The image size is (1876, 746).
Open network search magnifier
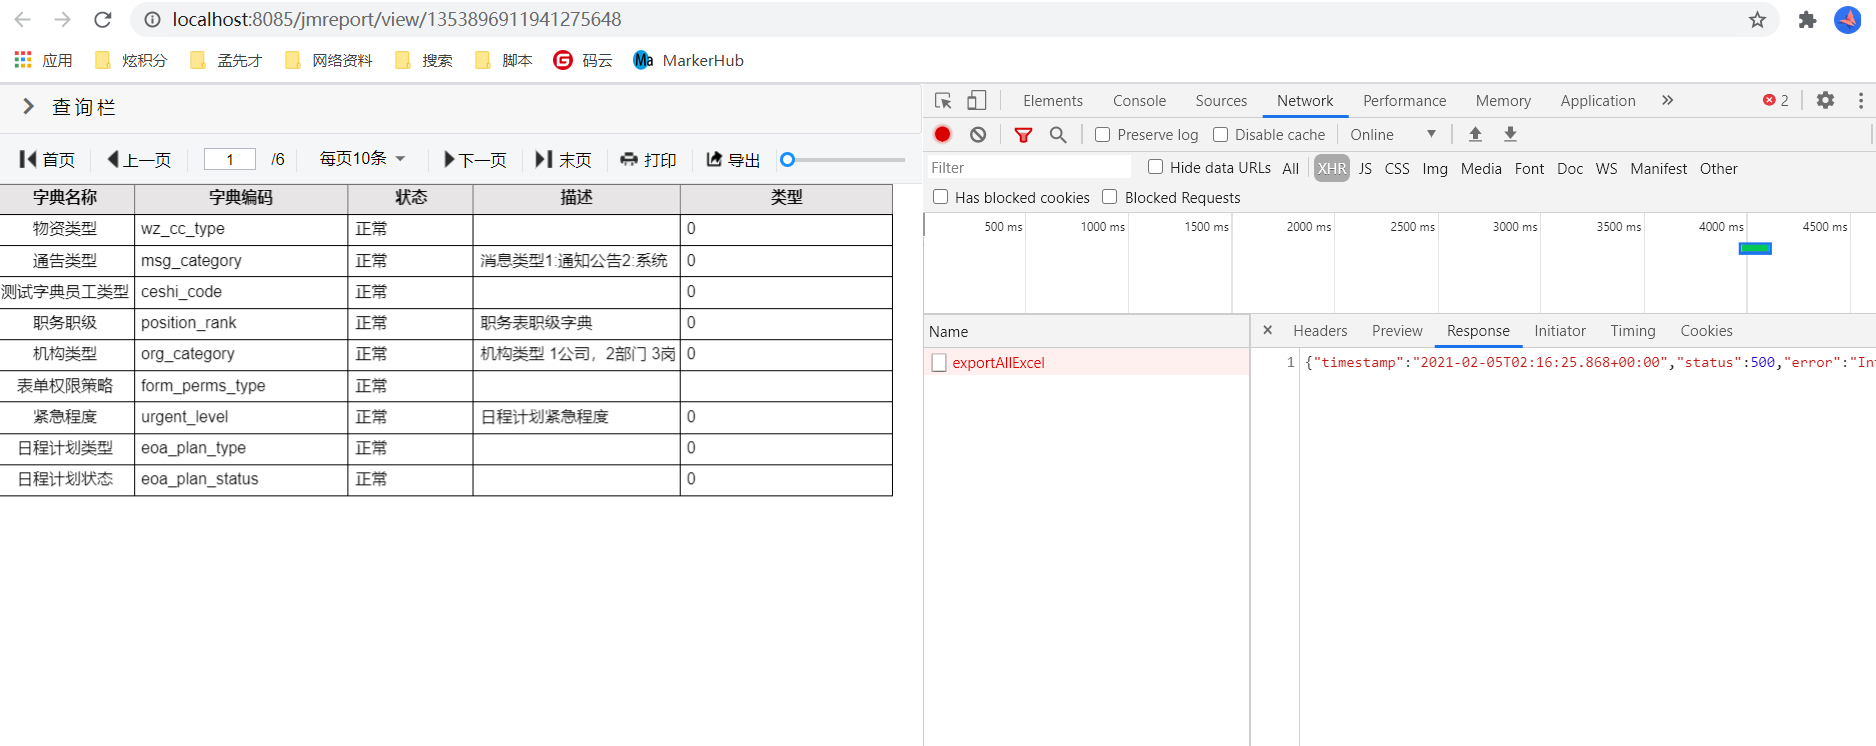point(1058,134)
